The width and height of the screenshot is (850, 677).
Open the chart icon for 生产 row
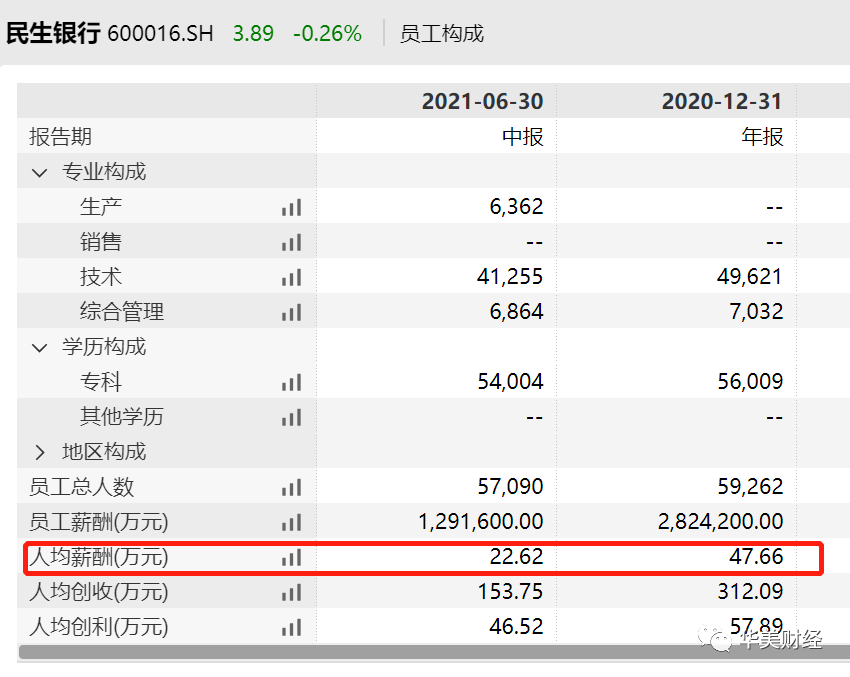click(291, 208)
